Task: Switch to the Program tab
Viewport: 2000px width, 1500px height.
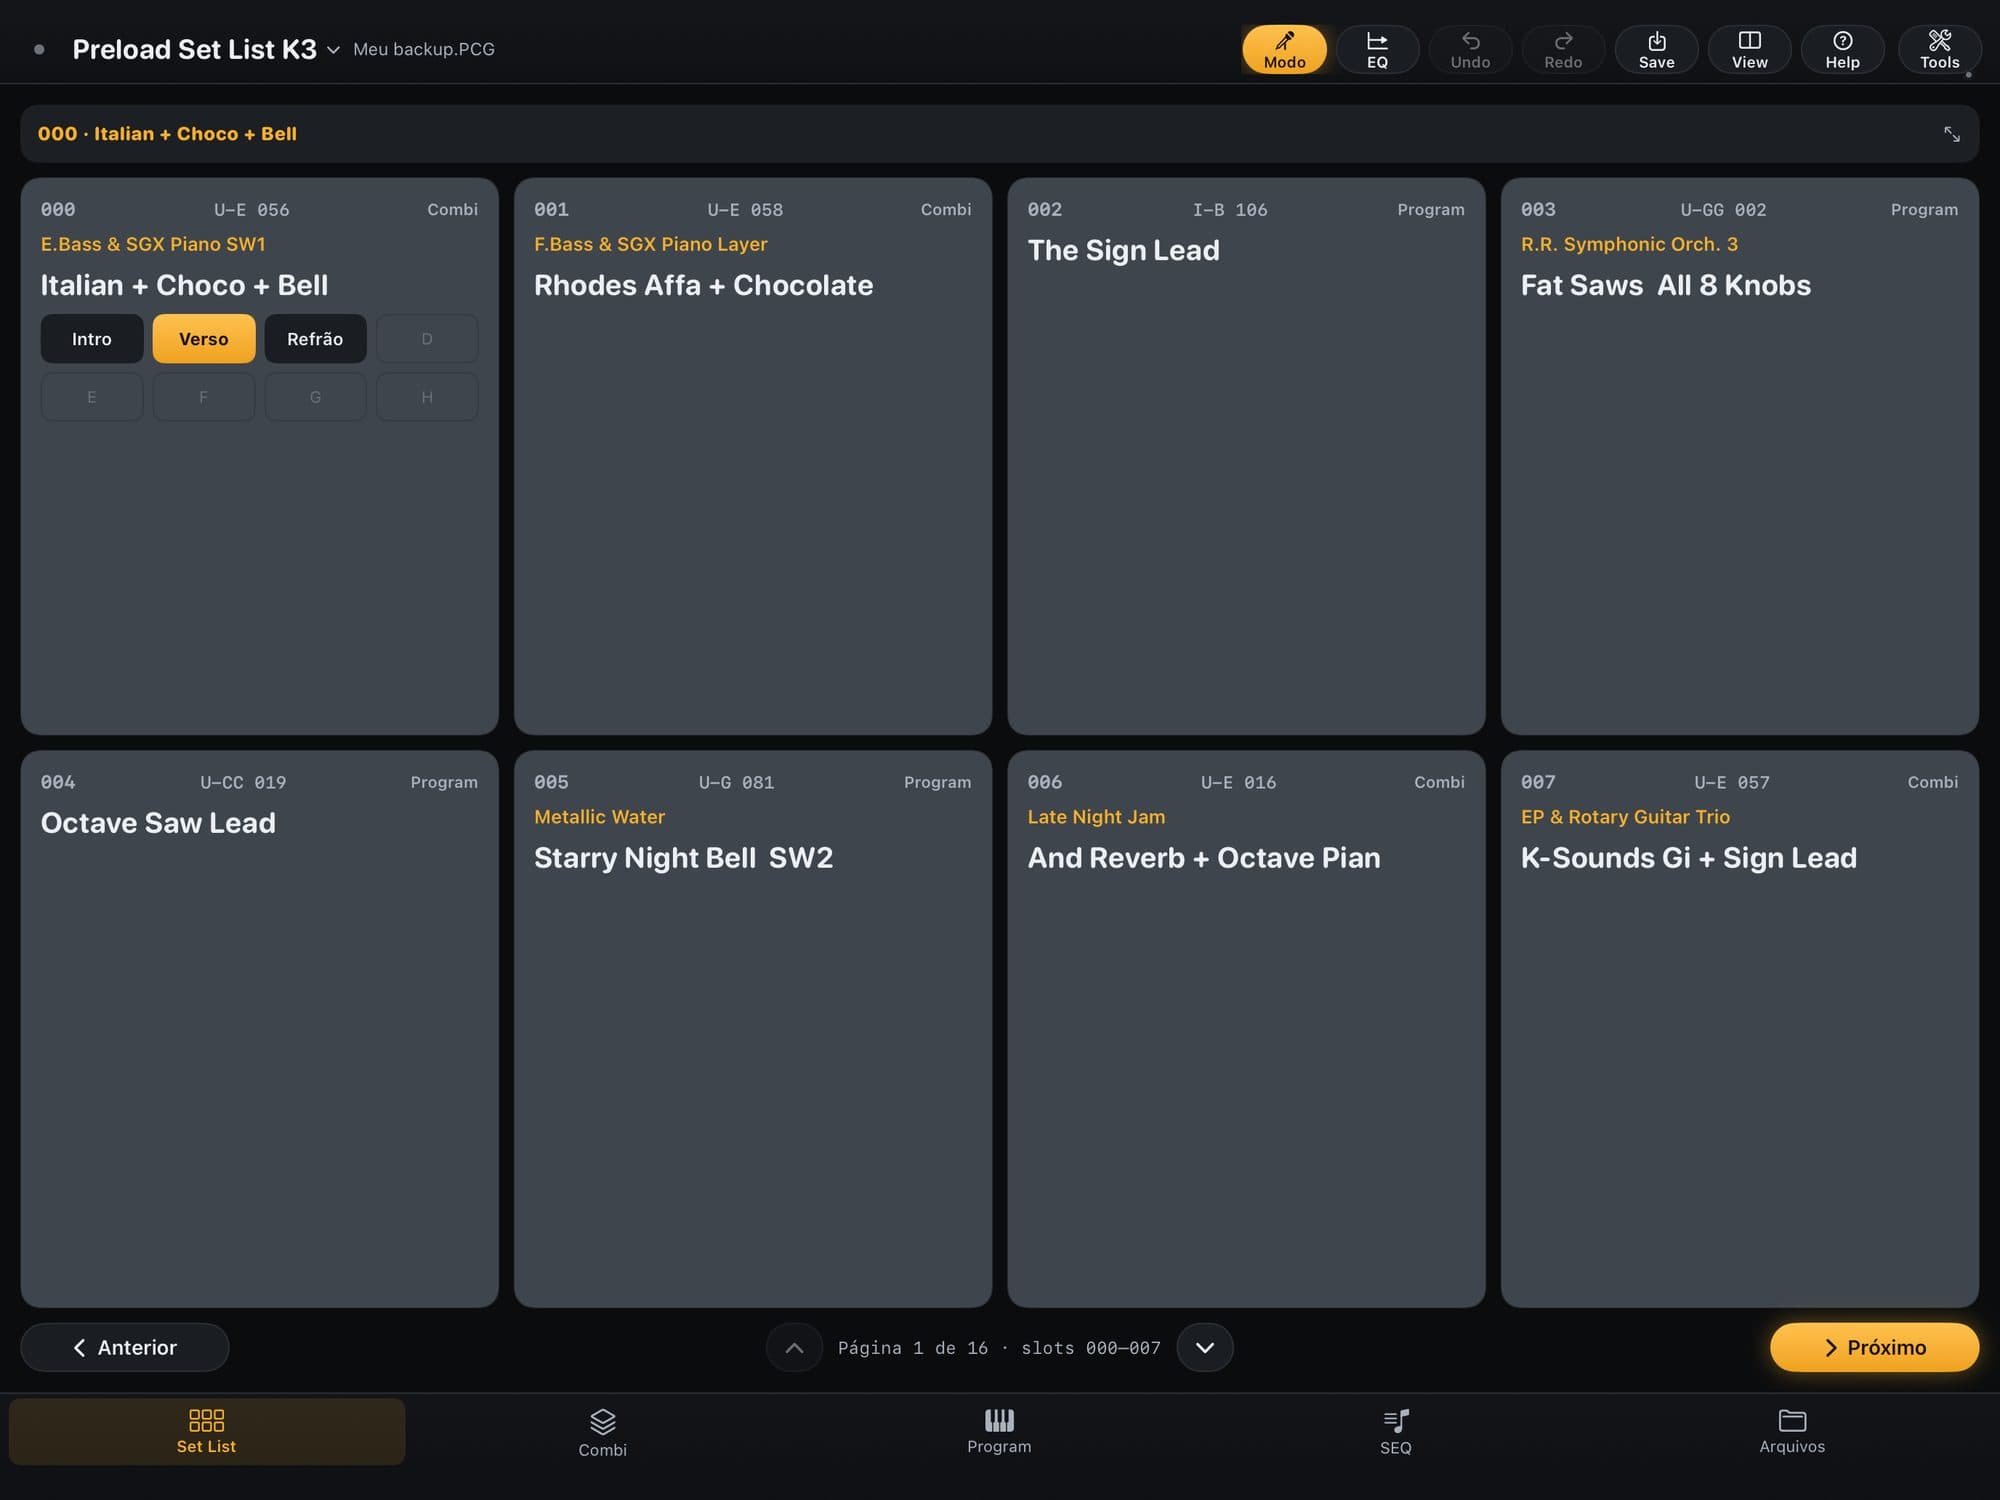Action: click(x=999, y=1432)
